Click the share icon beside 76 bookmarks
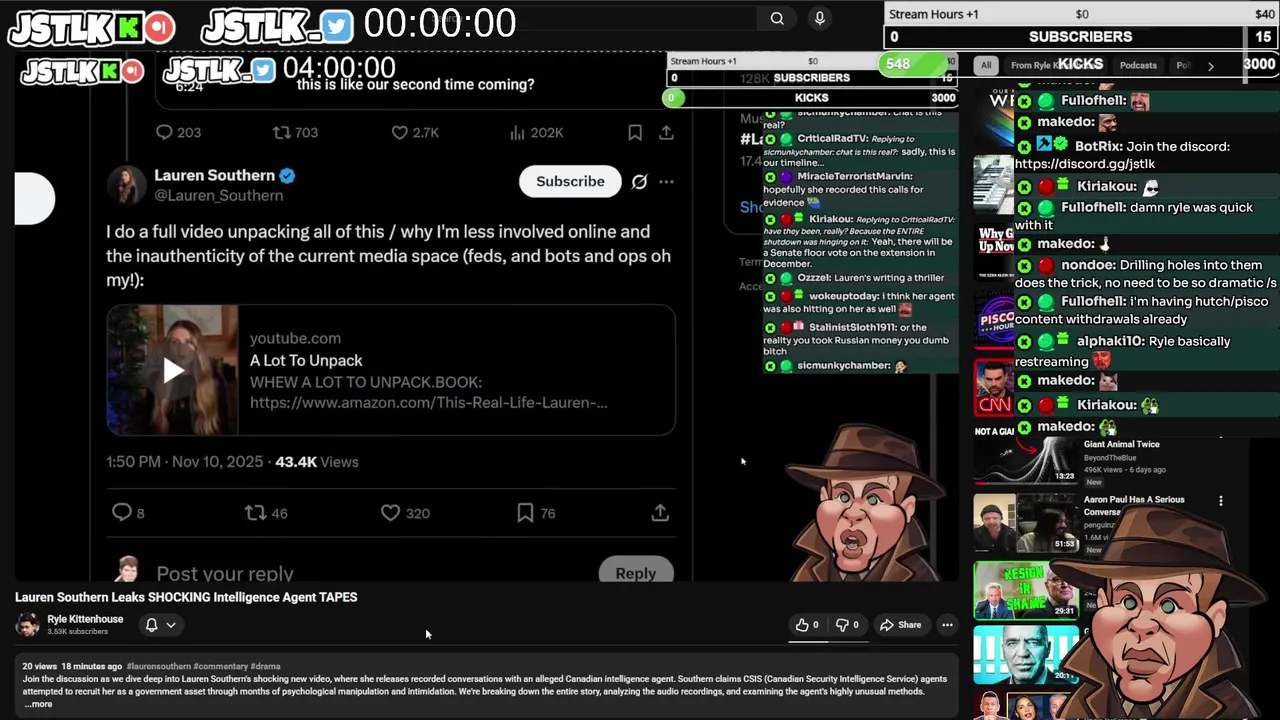Viewport: 1280px width, 720px height. [660, 512]
